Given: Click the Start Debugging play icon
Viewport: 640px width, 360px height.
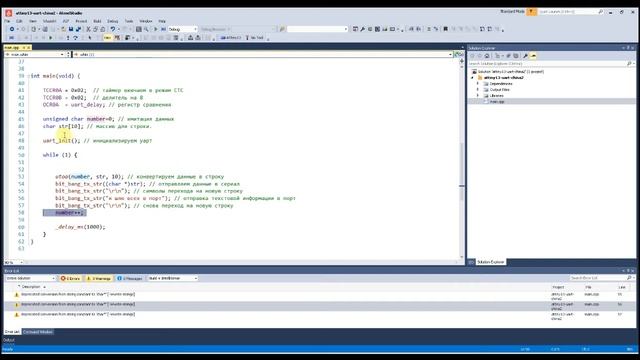Looking at the screenshot, I should coord(156,29).
